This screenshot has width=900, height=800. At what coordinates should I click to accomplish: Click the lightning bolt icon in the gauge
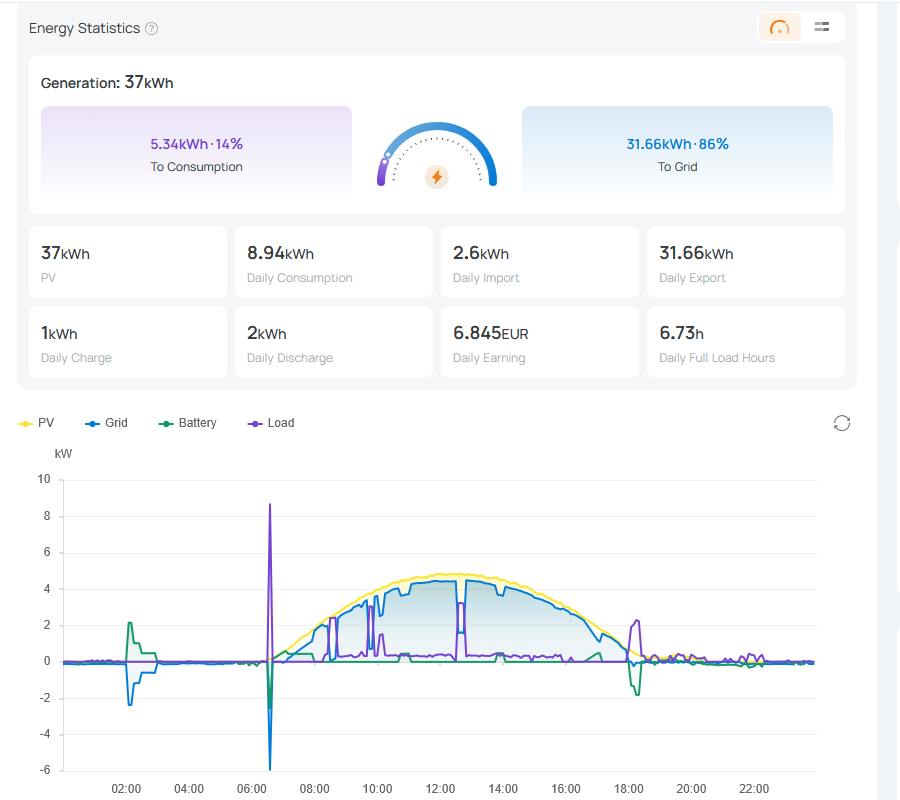click(x=437, y=177)
